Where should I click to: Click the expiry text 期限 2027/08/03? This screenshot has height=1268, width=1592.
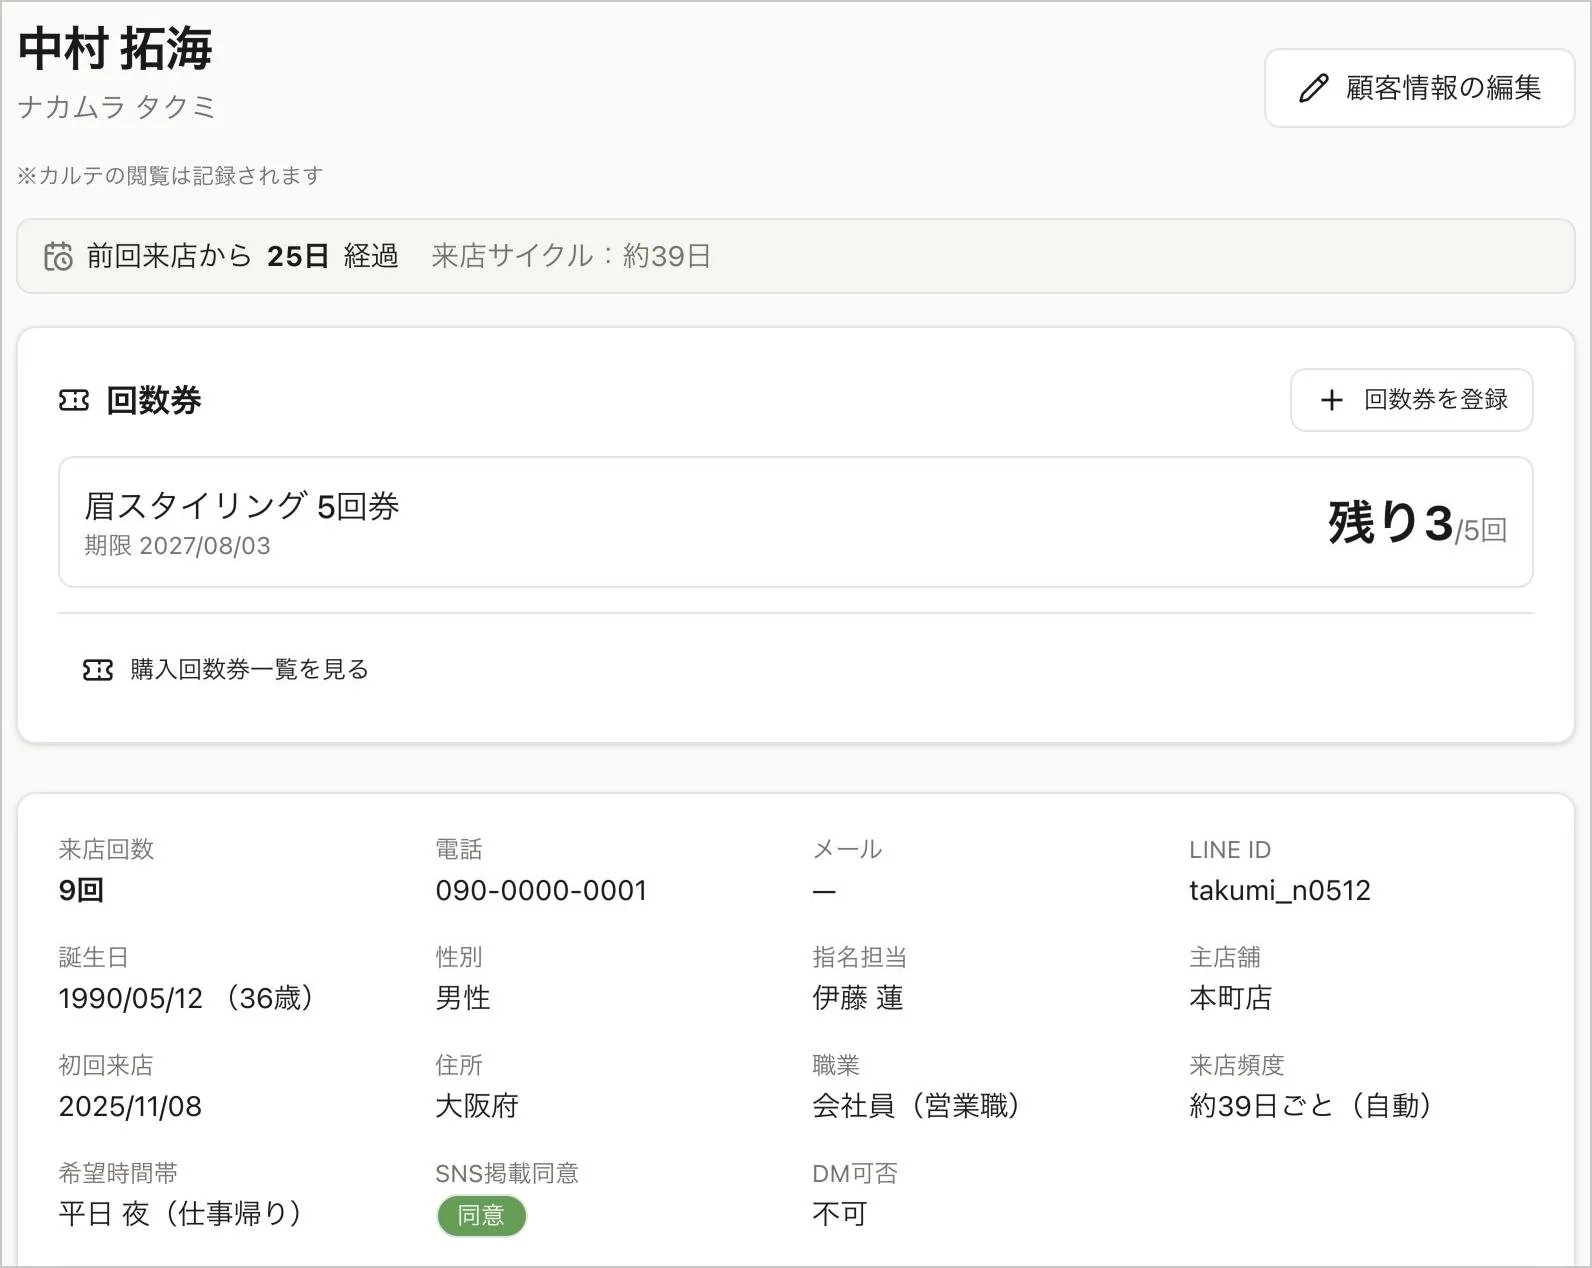pyautogui.click(x=177, y=545)
